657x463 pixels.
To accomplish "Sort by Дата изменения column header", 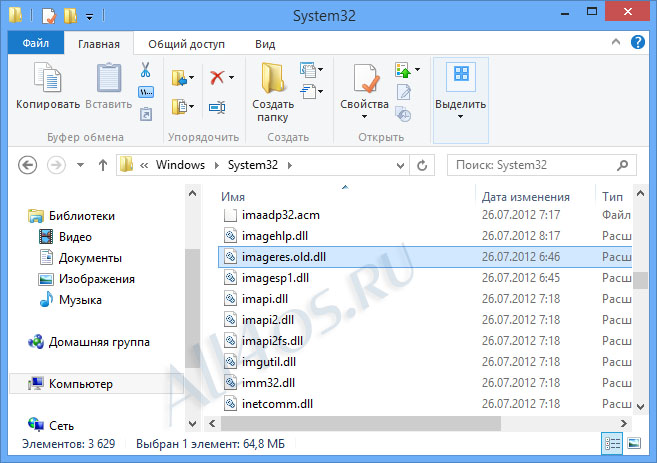I will [525, 197].
